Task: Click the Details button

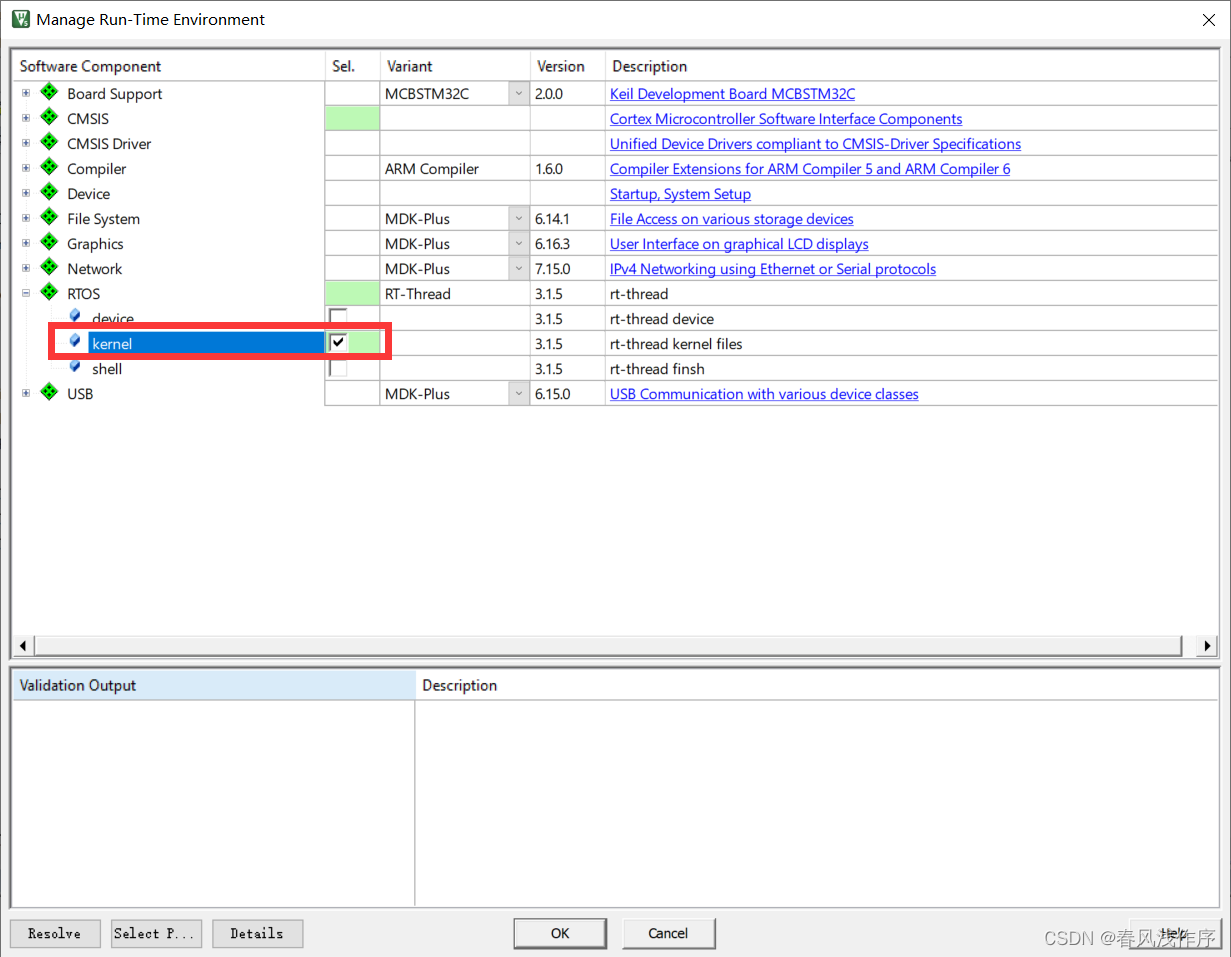Action: pyautogui.click(x=257, y=933)
